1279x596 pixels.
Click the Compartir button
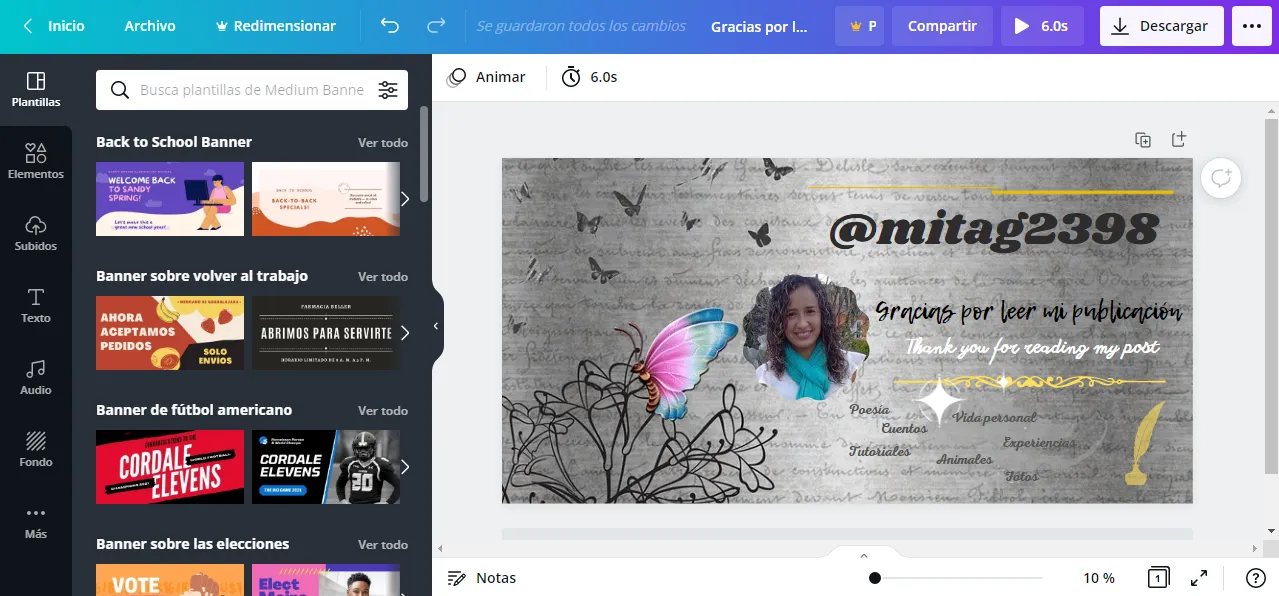942,26
